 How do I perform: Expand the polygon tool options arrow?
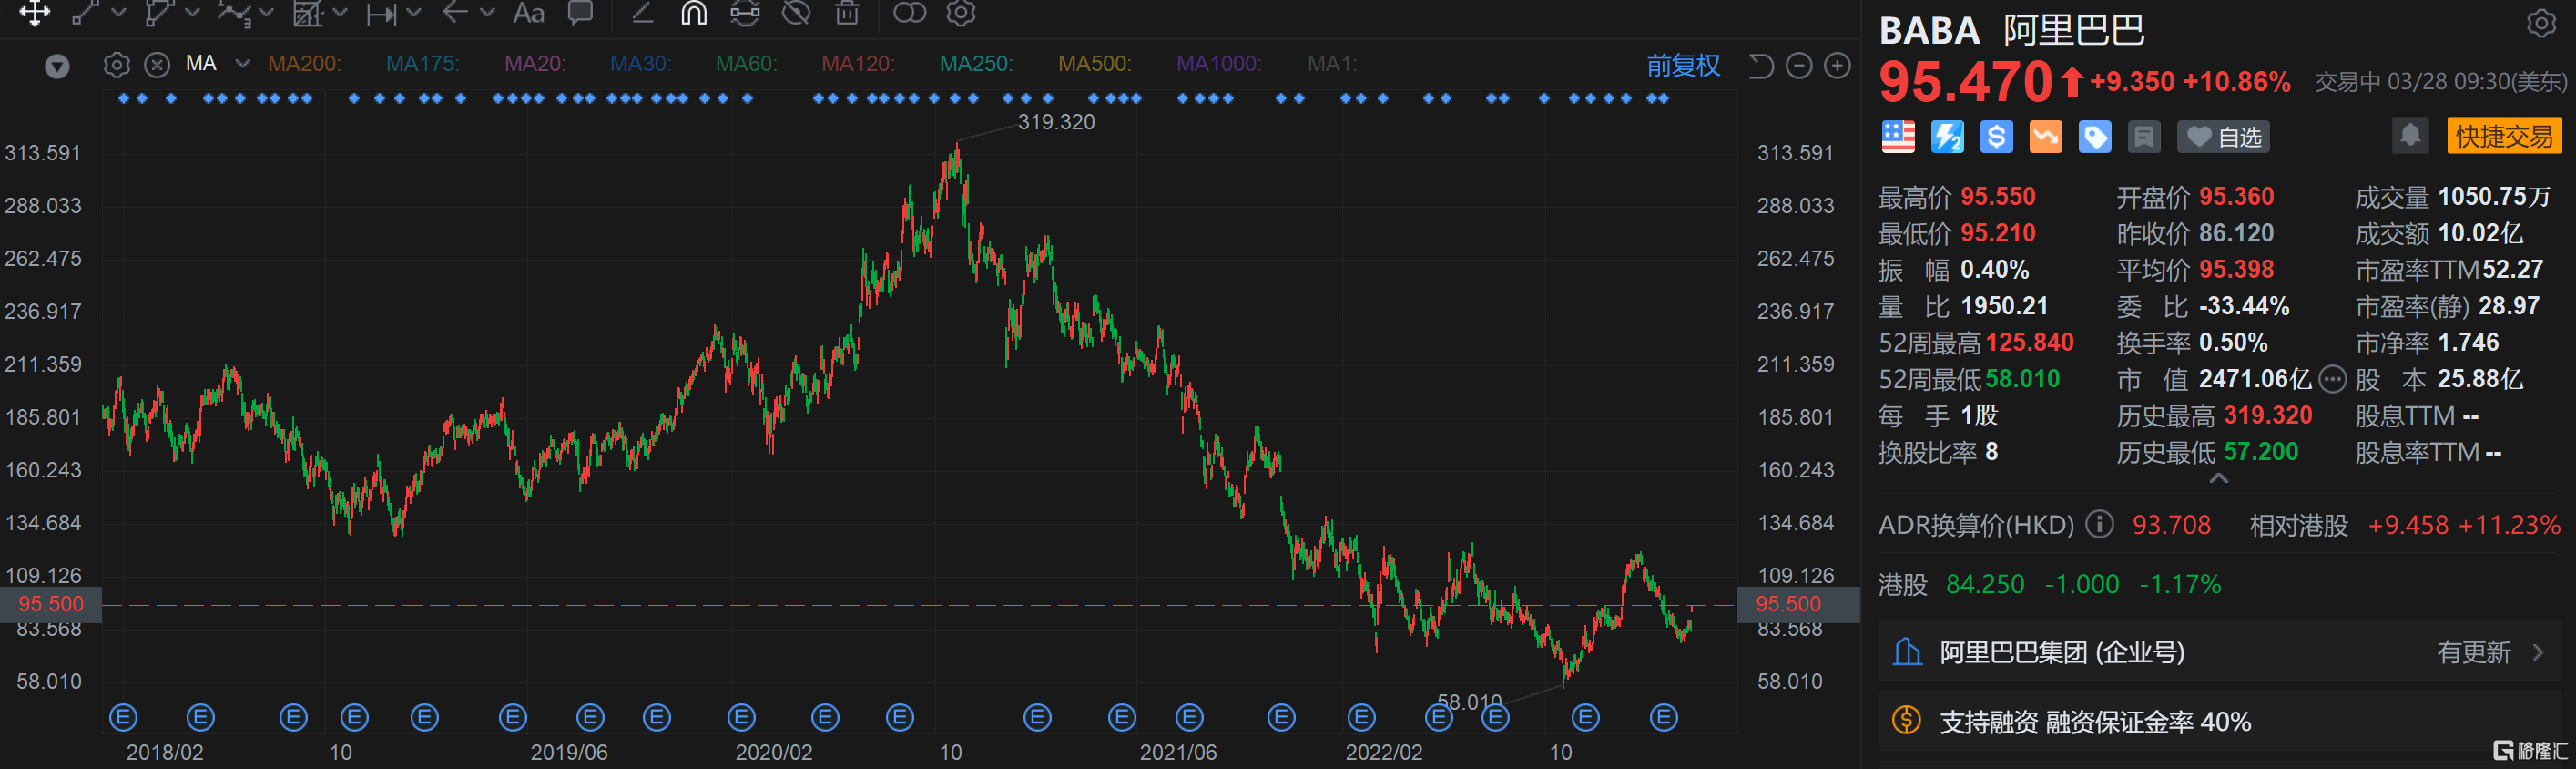click(193, 13)
